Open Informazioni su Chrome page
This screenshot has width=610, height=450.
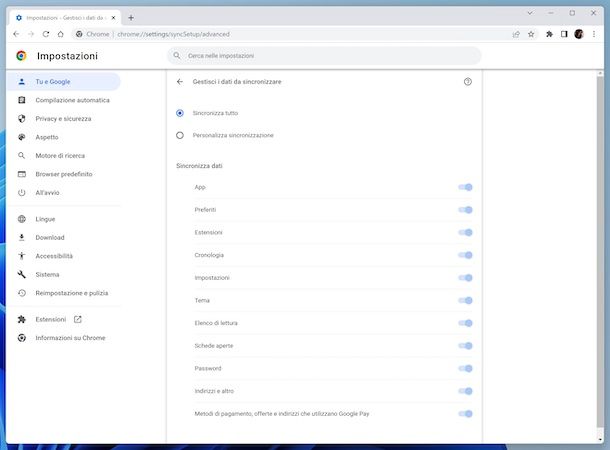point(63,338)
